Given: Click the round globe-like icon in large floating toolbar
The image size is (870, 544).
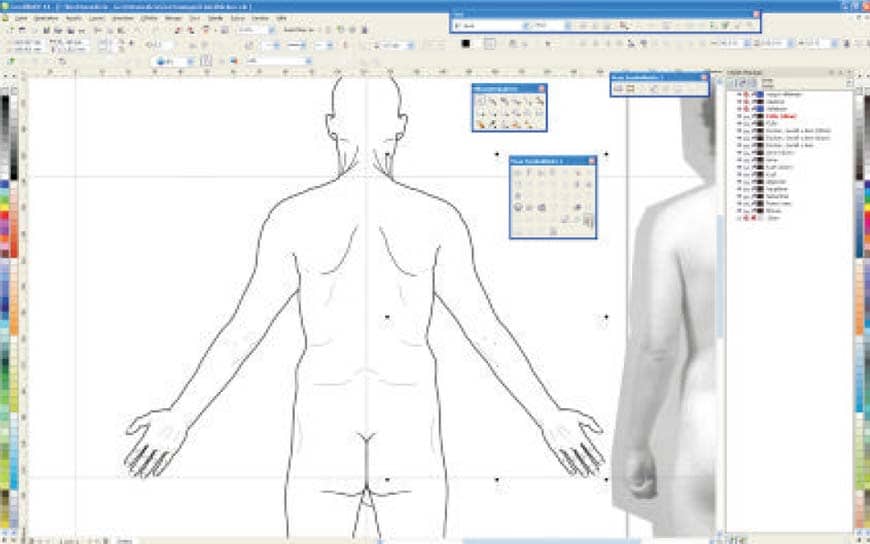Looking at the screenshot, I should click(x=518, y=207).
